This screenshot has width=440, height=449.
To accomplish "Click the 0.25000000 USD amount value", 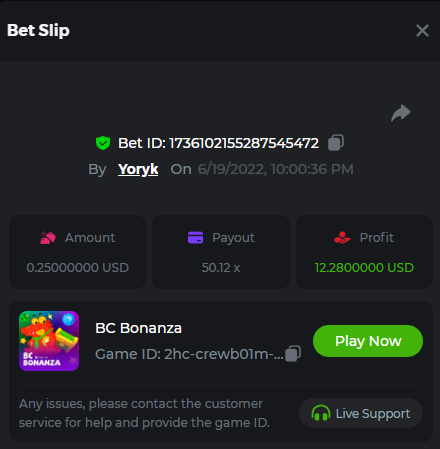I will click(x=77, y=268).
